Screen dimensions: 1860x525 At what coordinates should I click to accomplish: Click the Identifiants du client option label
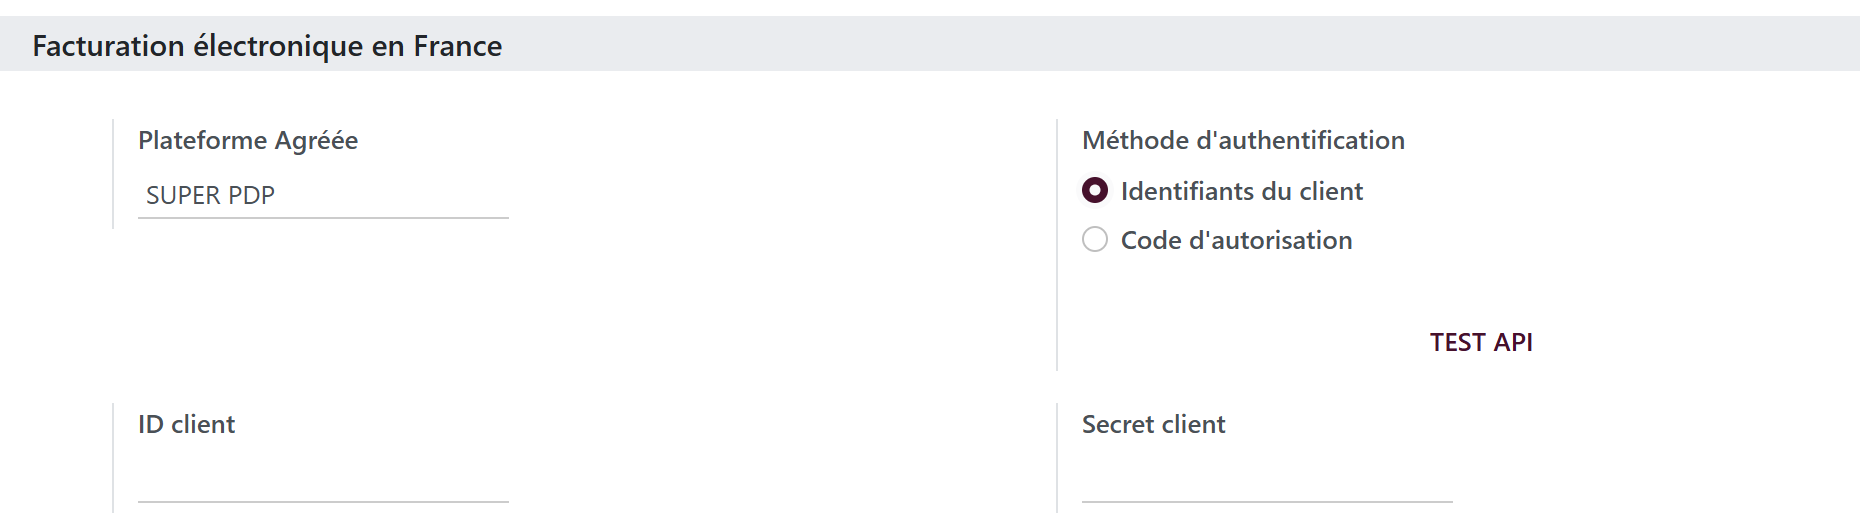pyautogui.click(x=1242, y=191)
